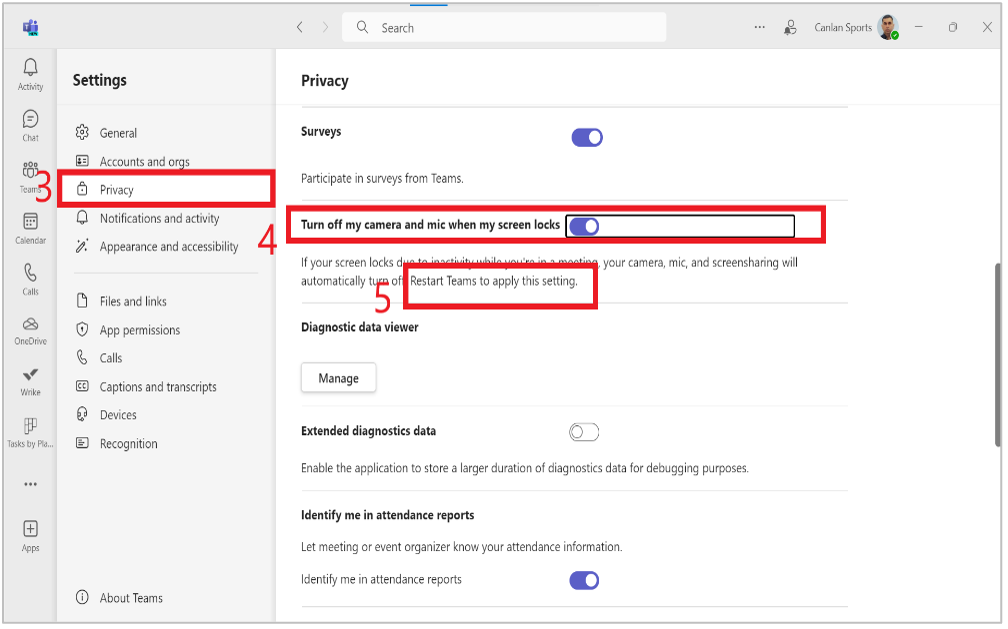The height and width of the screenshot is (629, 1008).
Task: Toggle Identify me in attendance reports
Action: tap(584, 581)
